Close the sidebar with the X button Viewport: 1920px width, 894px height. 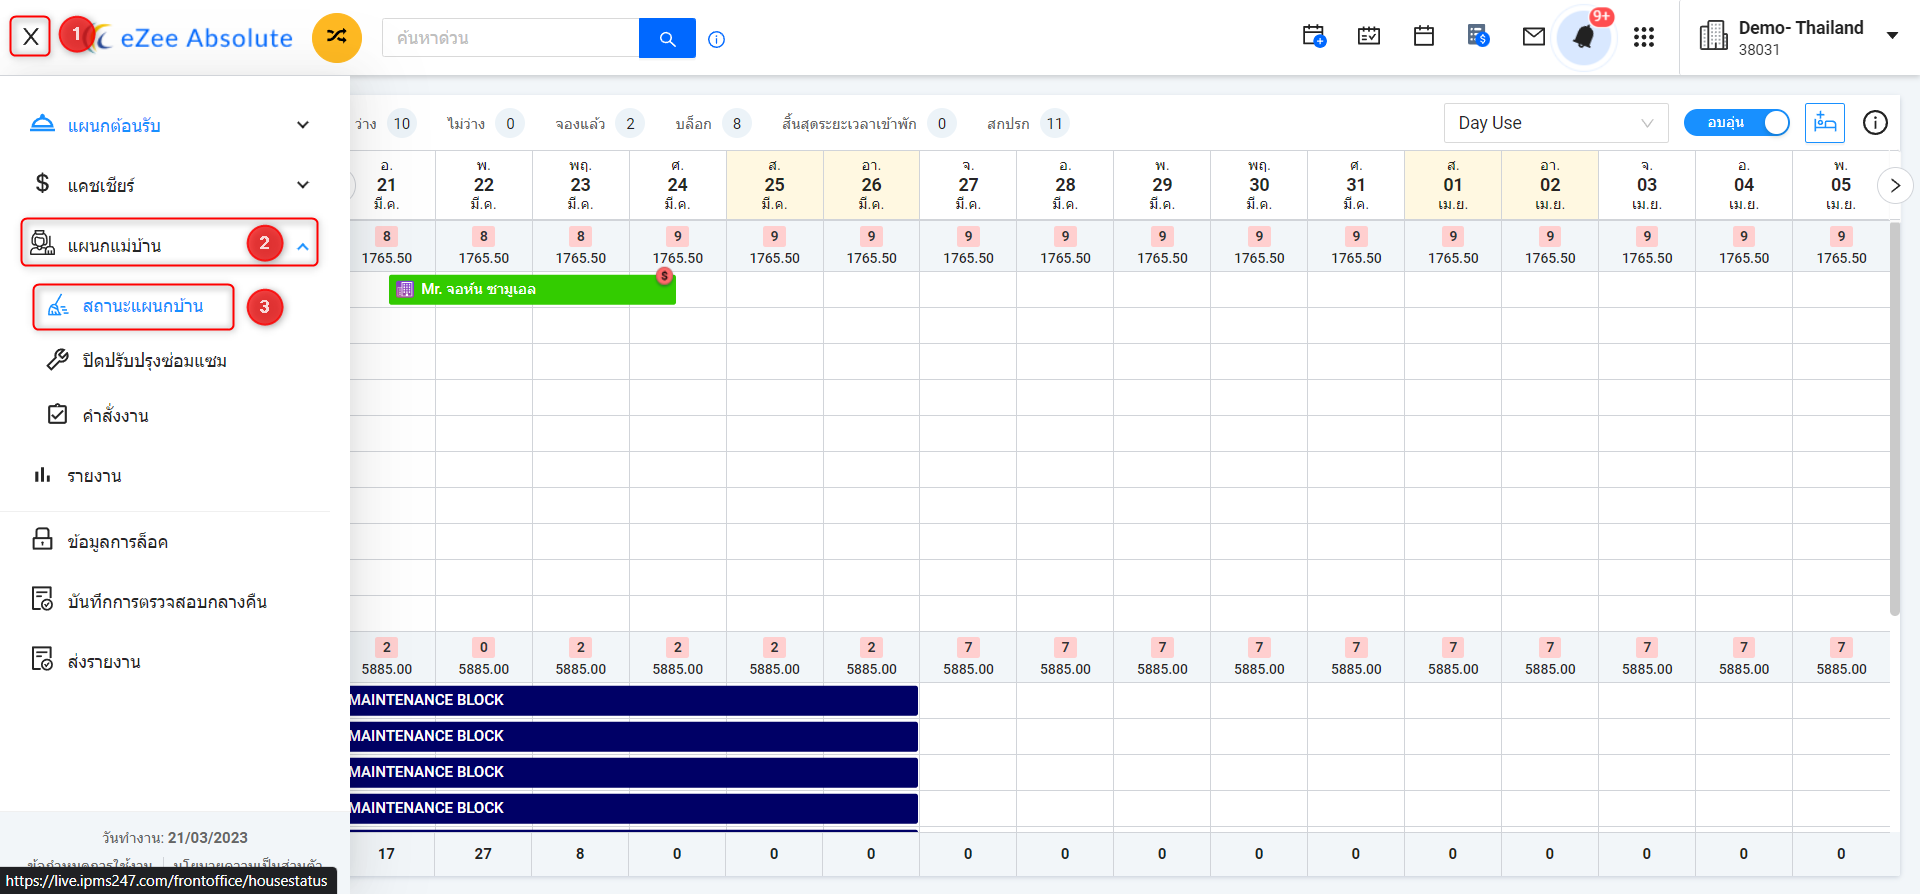[31, 37]
